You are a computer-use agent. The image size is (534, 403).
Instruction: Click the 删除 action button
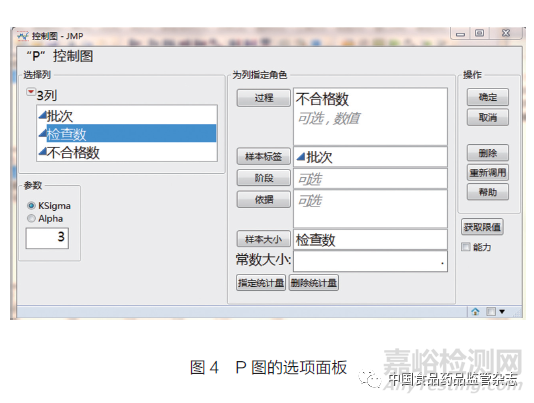(x=488, y=153)
